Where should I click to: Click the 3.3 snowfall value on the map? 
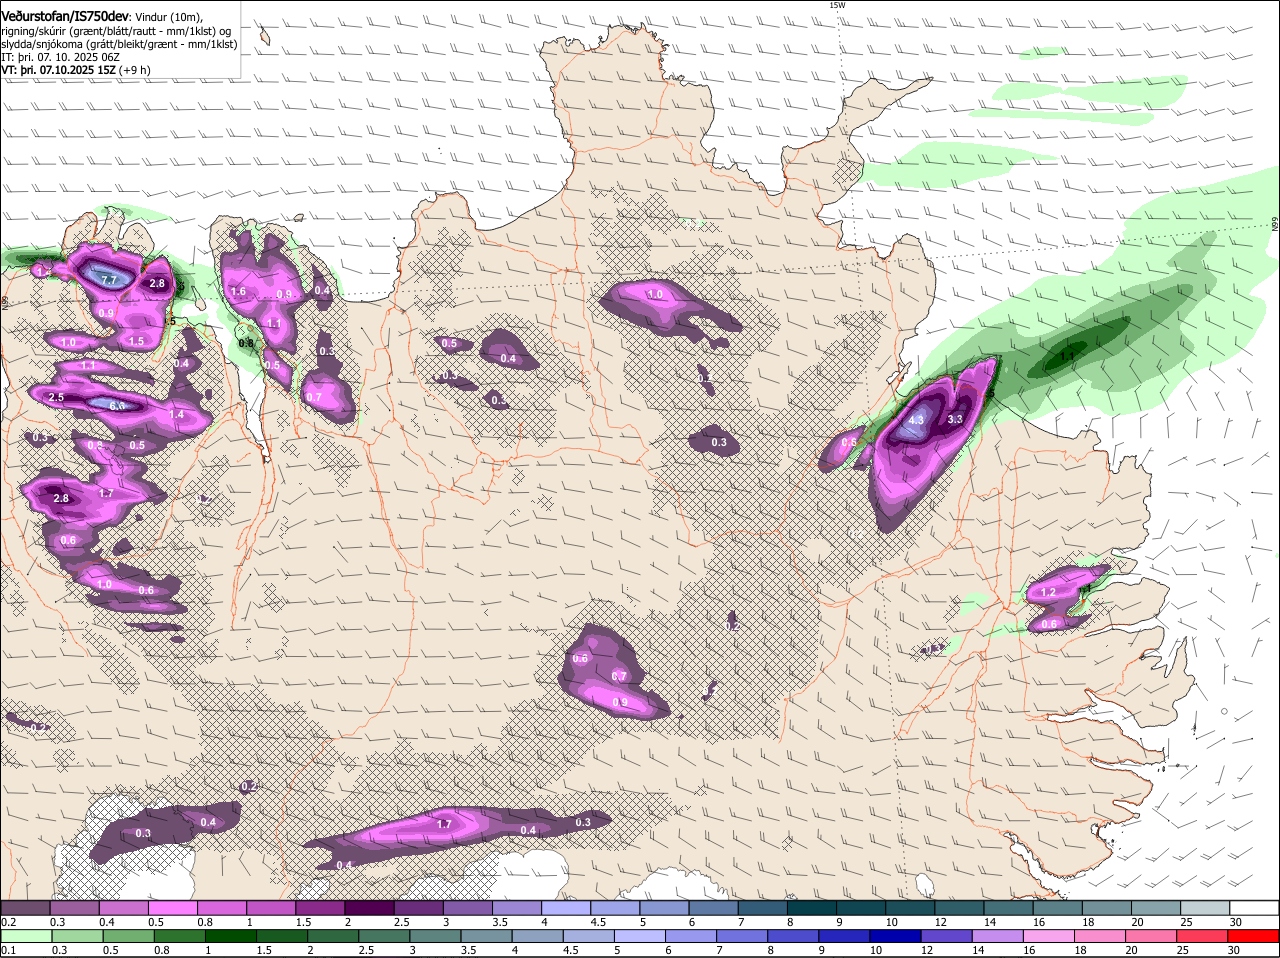point(954,419)
